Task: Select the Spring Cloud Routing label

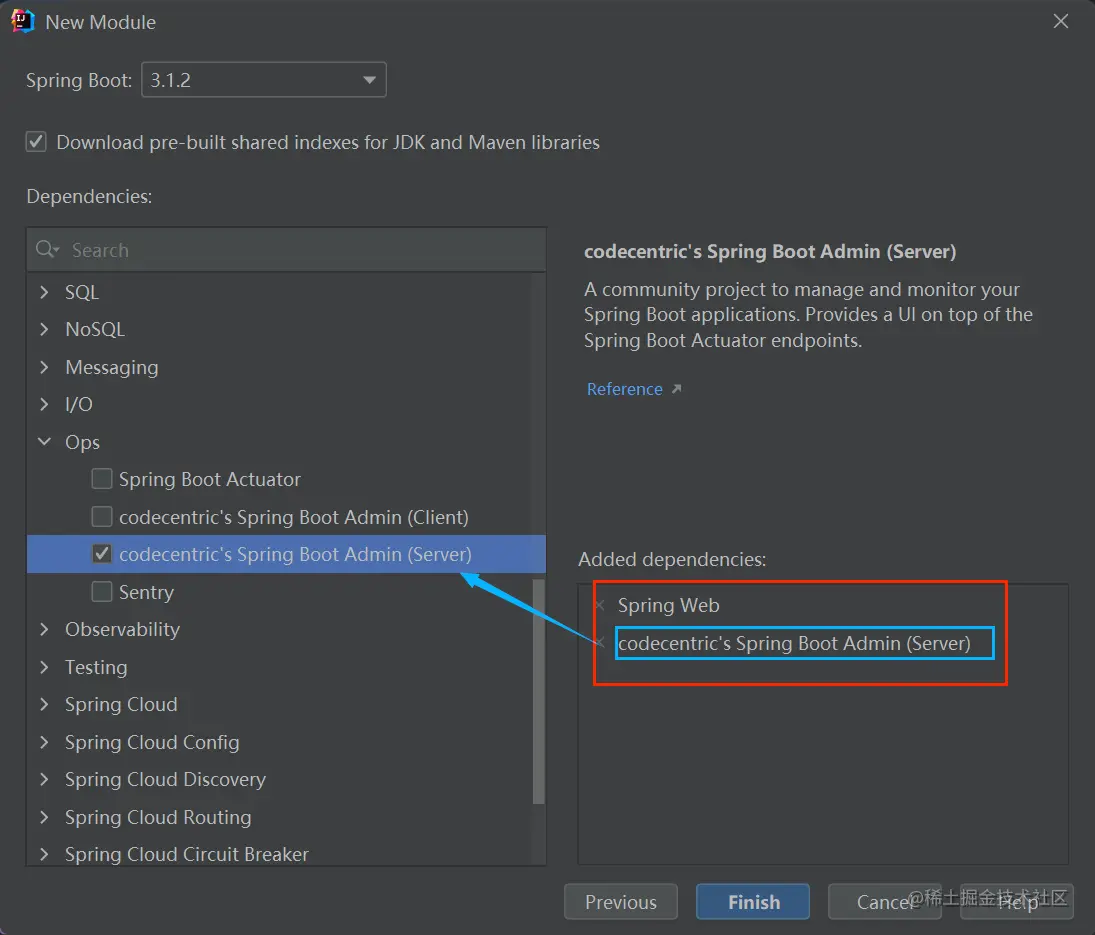Action: coord(158,817)
